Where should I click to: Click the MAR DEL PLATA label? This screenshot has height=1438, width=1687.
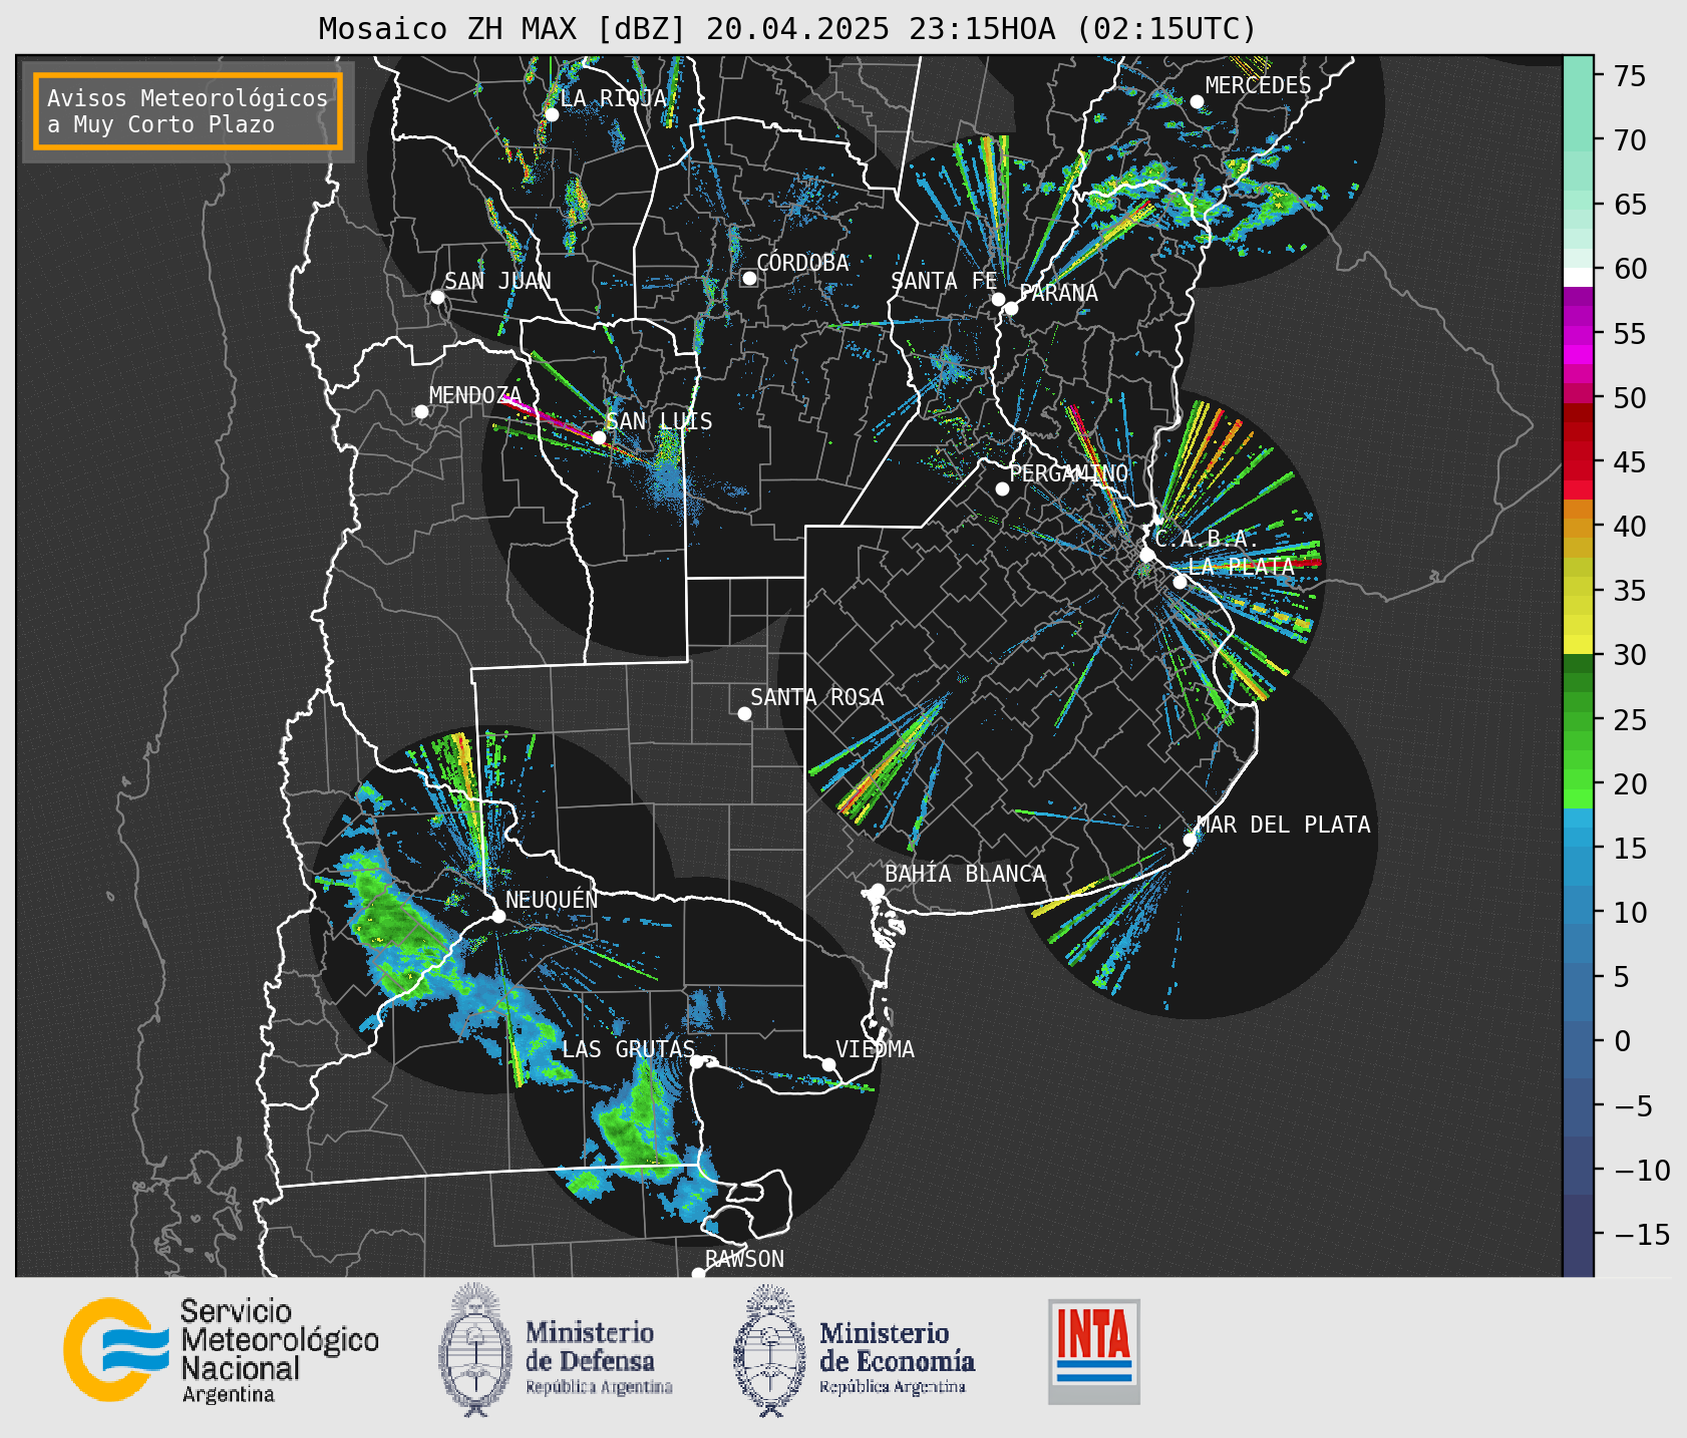point(1284,824)
